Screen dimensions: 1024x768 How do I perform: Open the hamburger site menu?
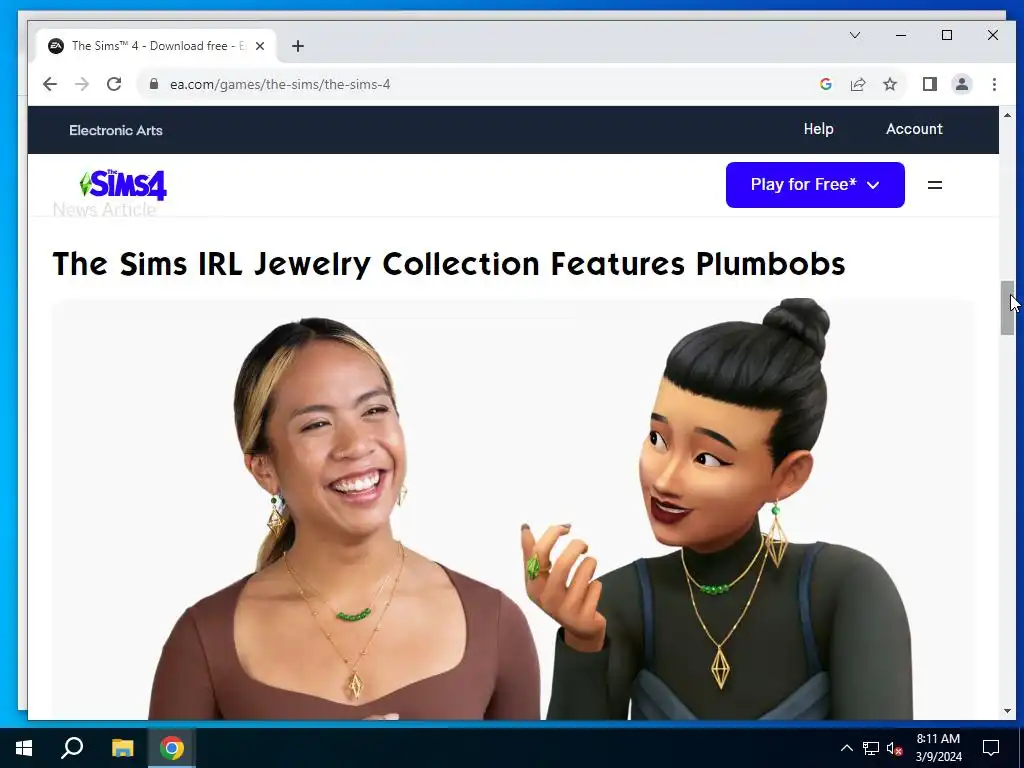click(935, 185)
